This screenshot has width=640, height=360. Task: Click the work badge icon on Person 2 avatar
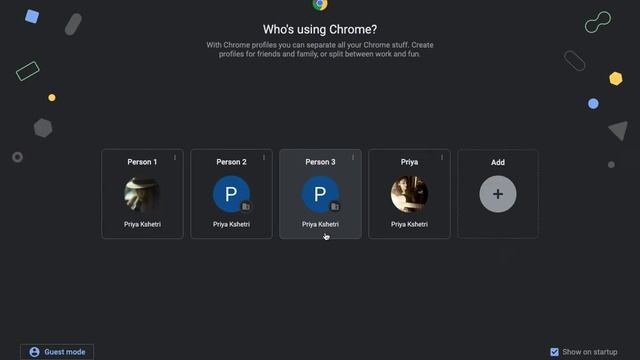click(246, 207)
